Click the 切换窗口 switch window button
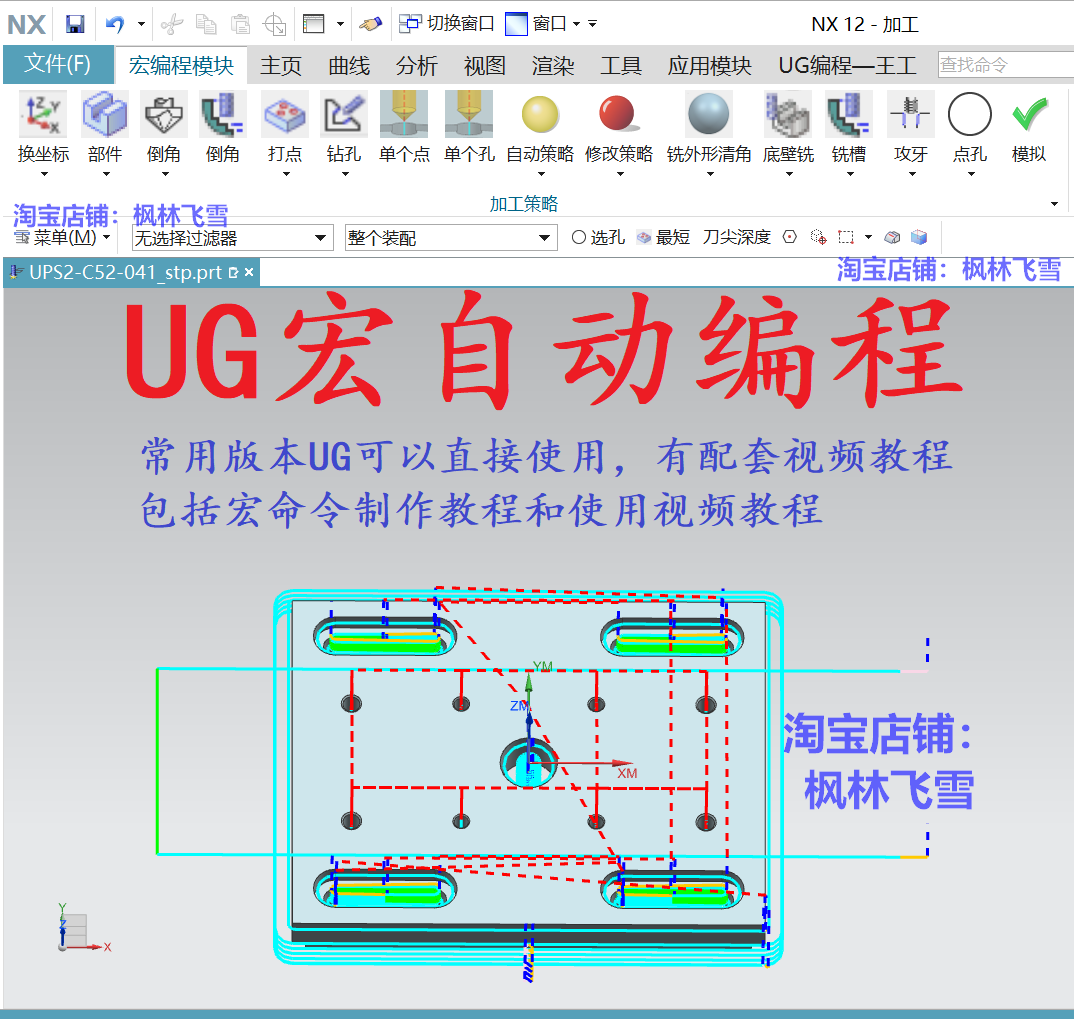Image resolution: width=1074 pixels, height=1019 pixels. (x=447, y=24)
